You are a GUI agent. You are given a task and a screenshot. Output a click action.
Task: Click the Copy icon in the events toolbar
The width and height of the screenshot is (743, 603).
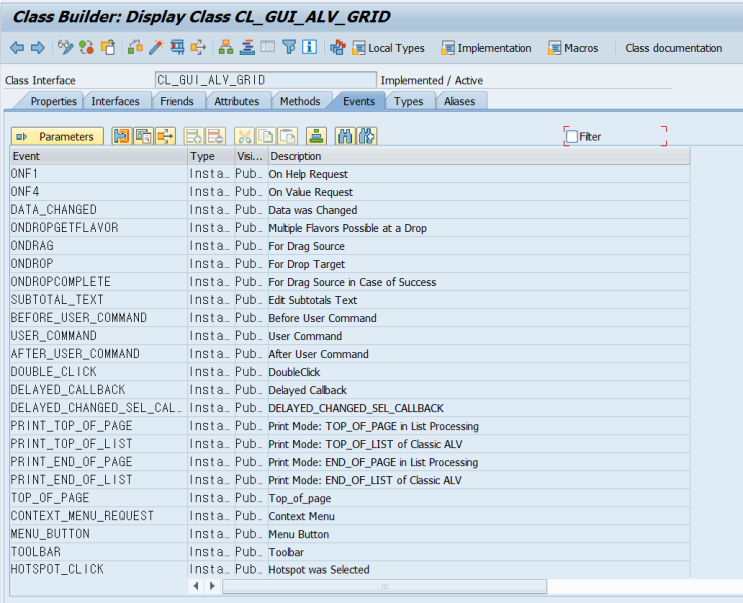[266, 136]
